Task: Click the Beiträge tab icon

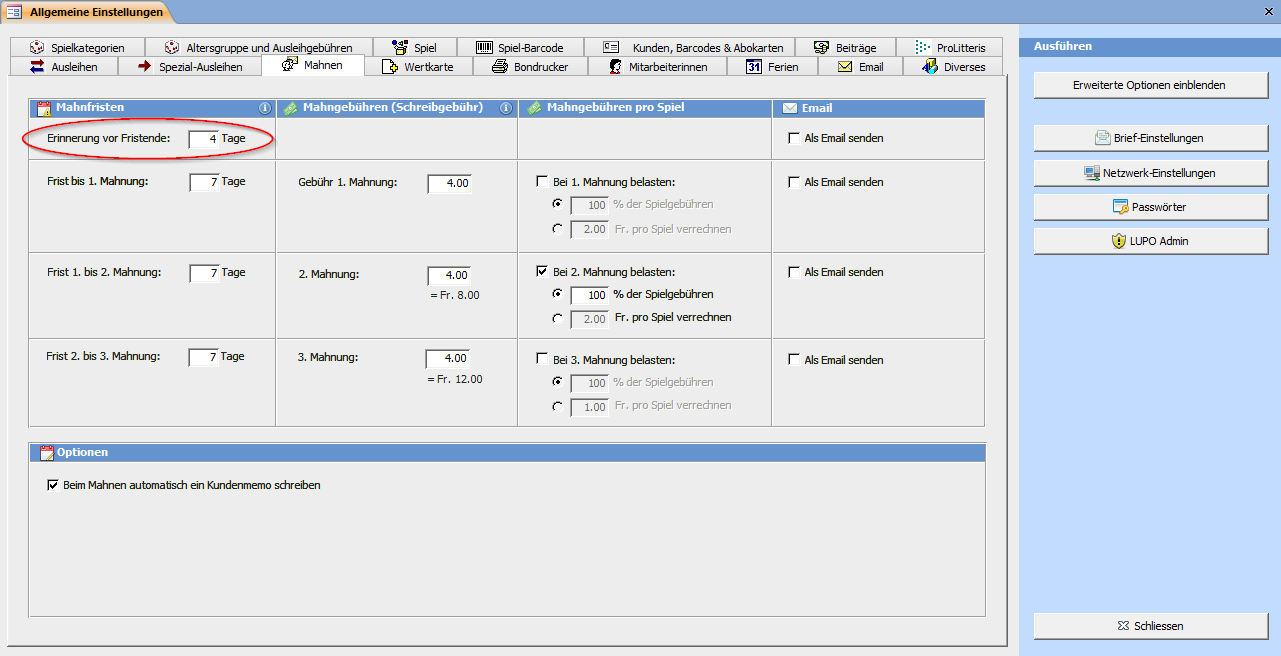Action: point(822,47)
